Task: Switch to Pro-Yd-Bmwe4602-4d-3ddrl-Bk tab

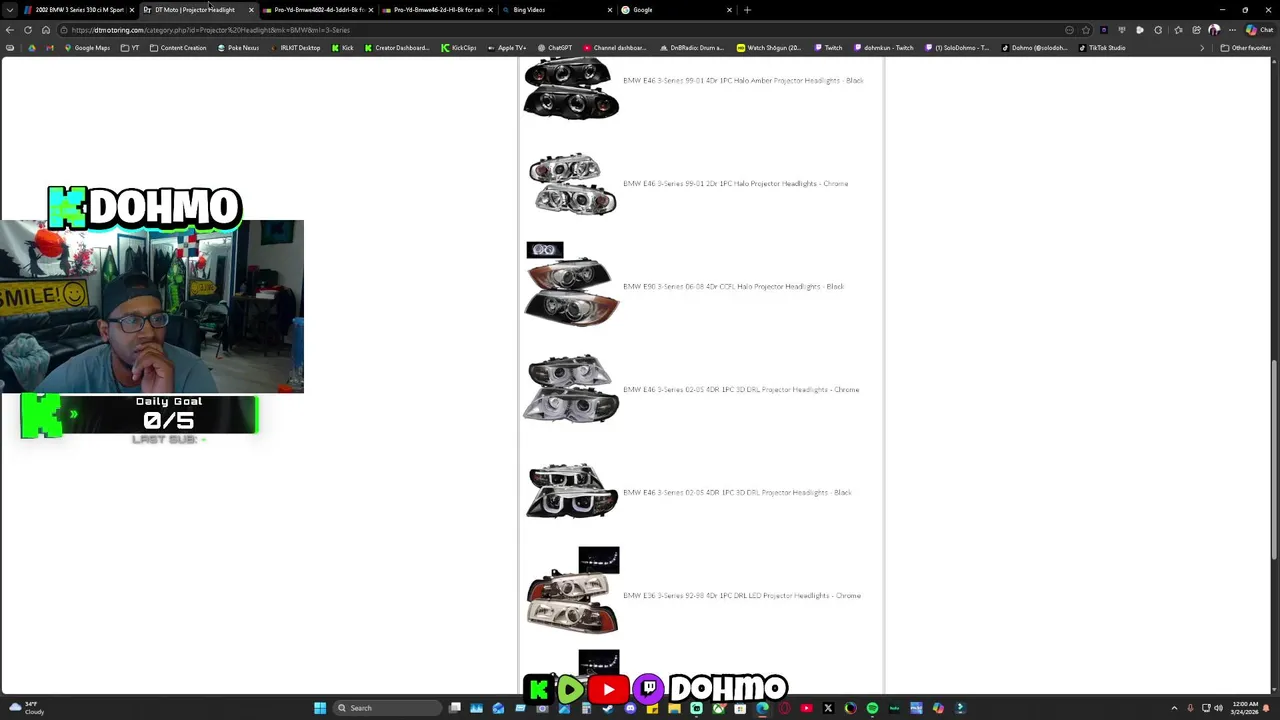Action: (x=318, y=10)
